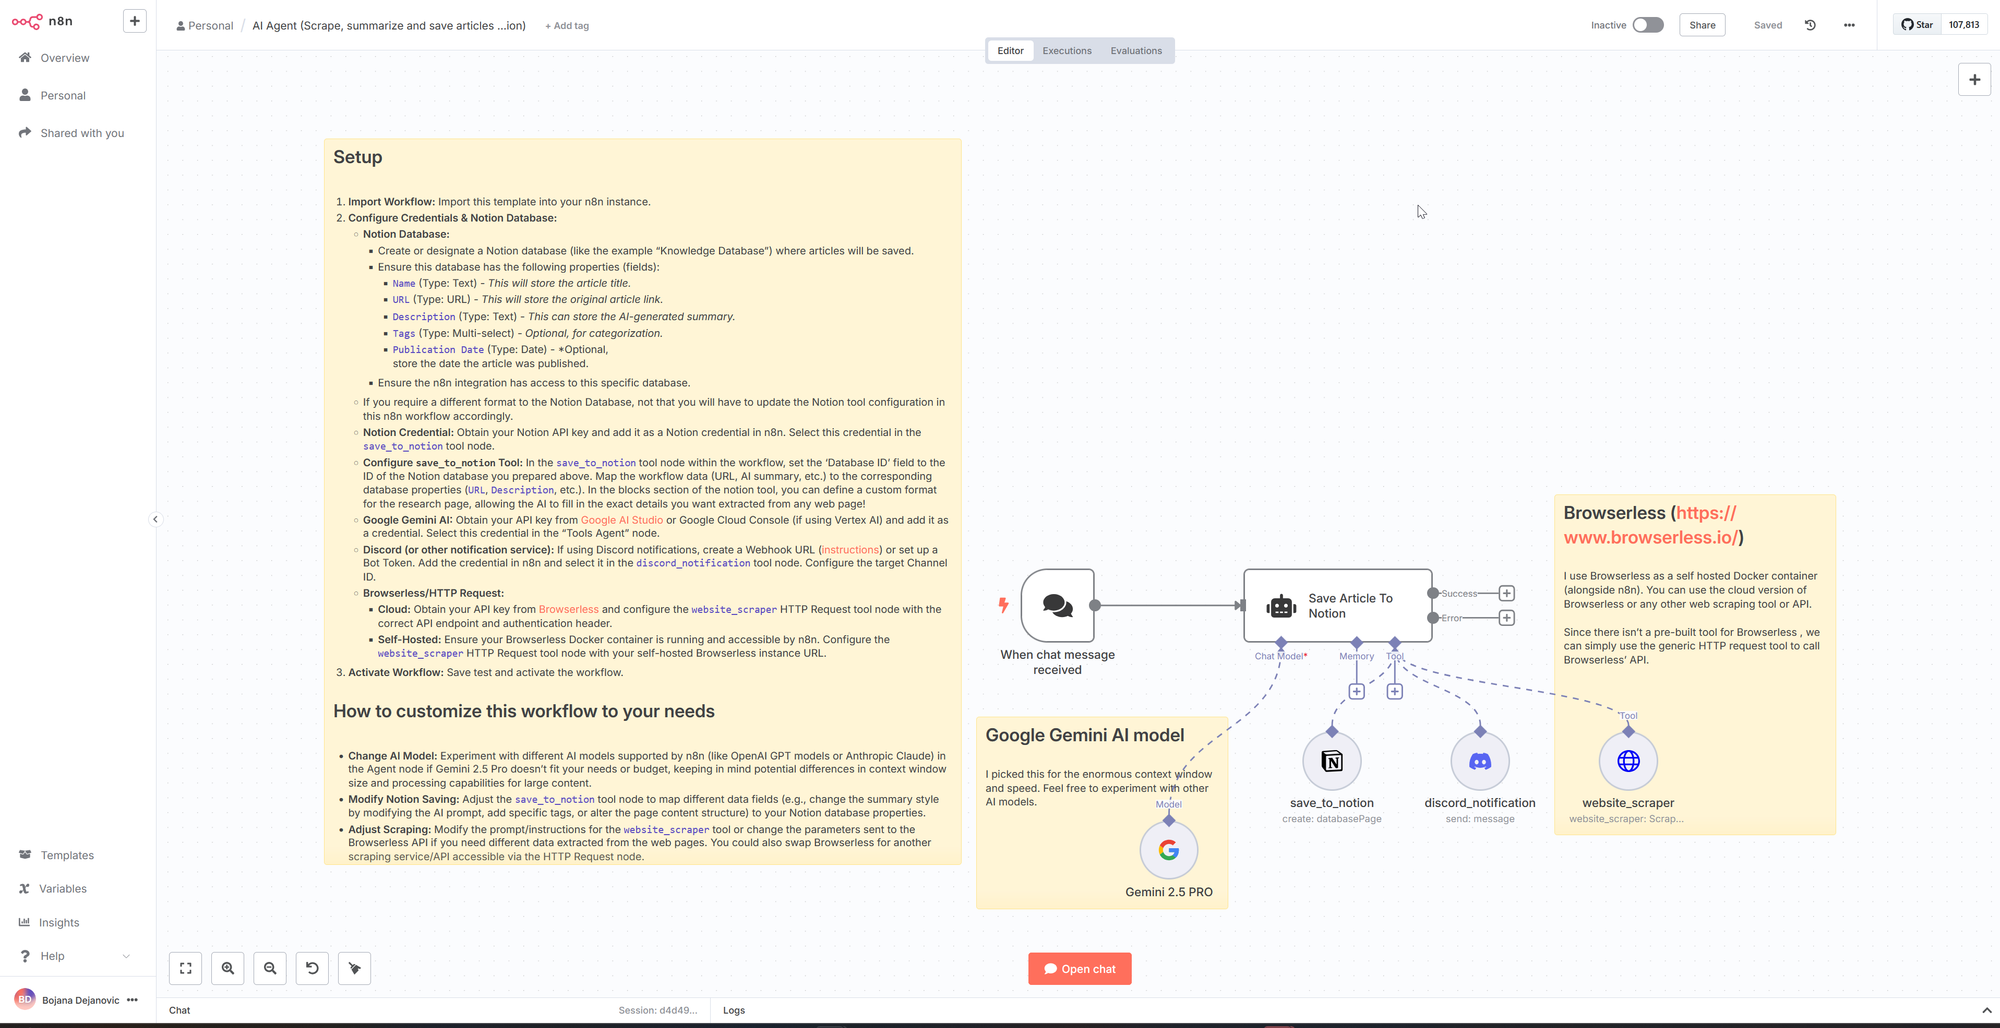The width and height of the screenshot is (2000, 1028).
Task: Click the Chat Model connector label
Action: pyautogui.click(x=1281, y=656)
